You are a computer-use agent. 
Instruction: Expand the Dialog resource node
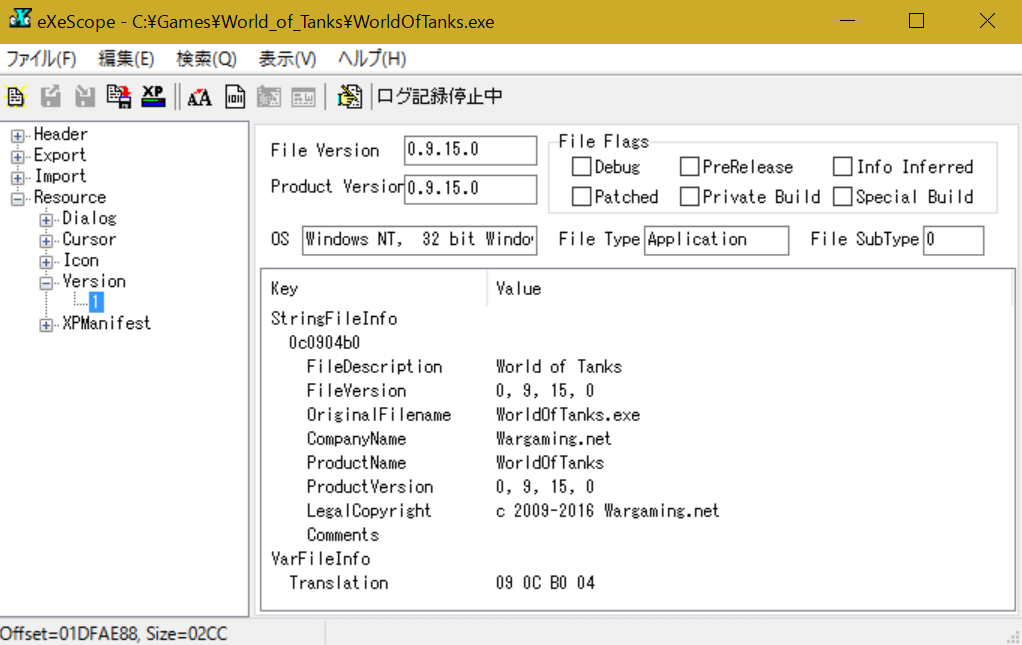coord(46,220)
